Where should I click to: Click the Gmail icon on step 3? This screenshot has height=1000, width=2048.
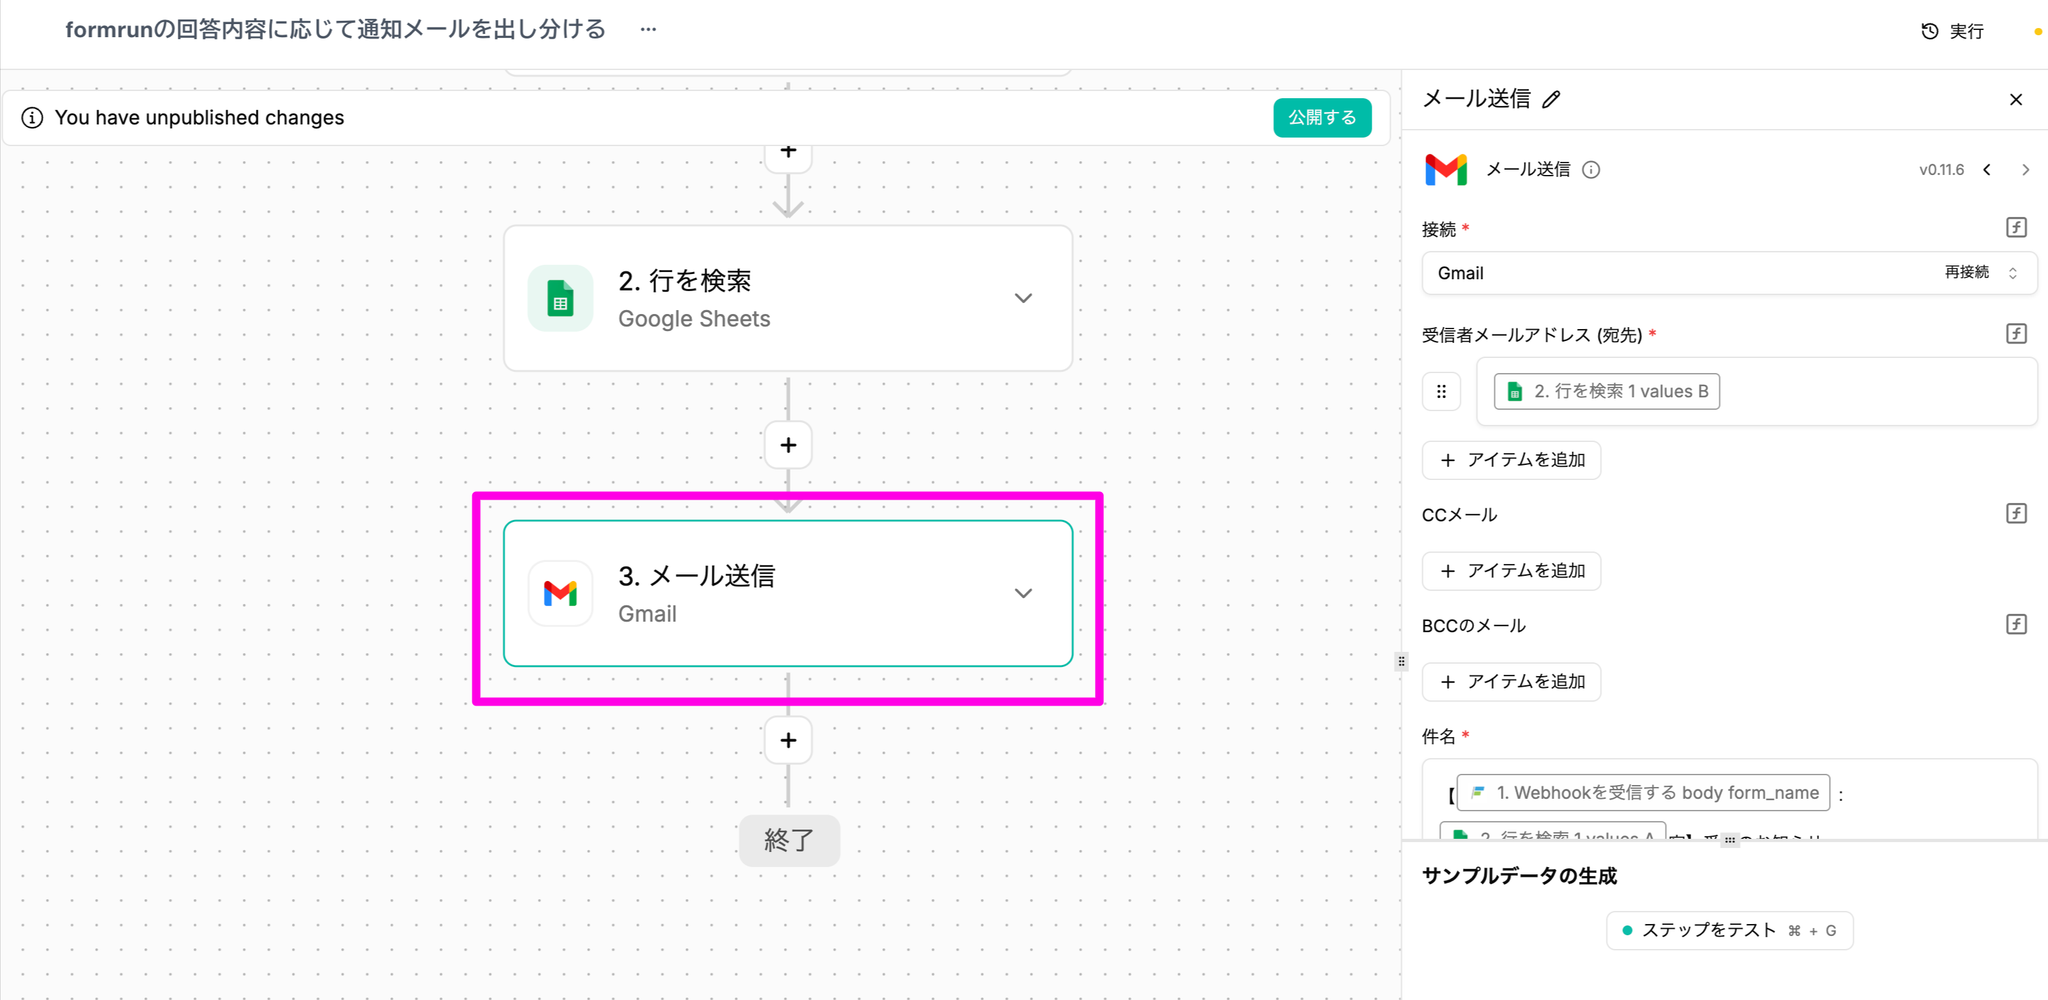click(560, 593)
